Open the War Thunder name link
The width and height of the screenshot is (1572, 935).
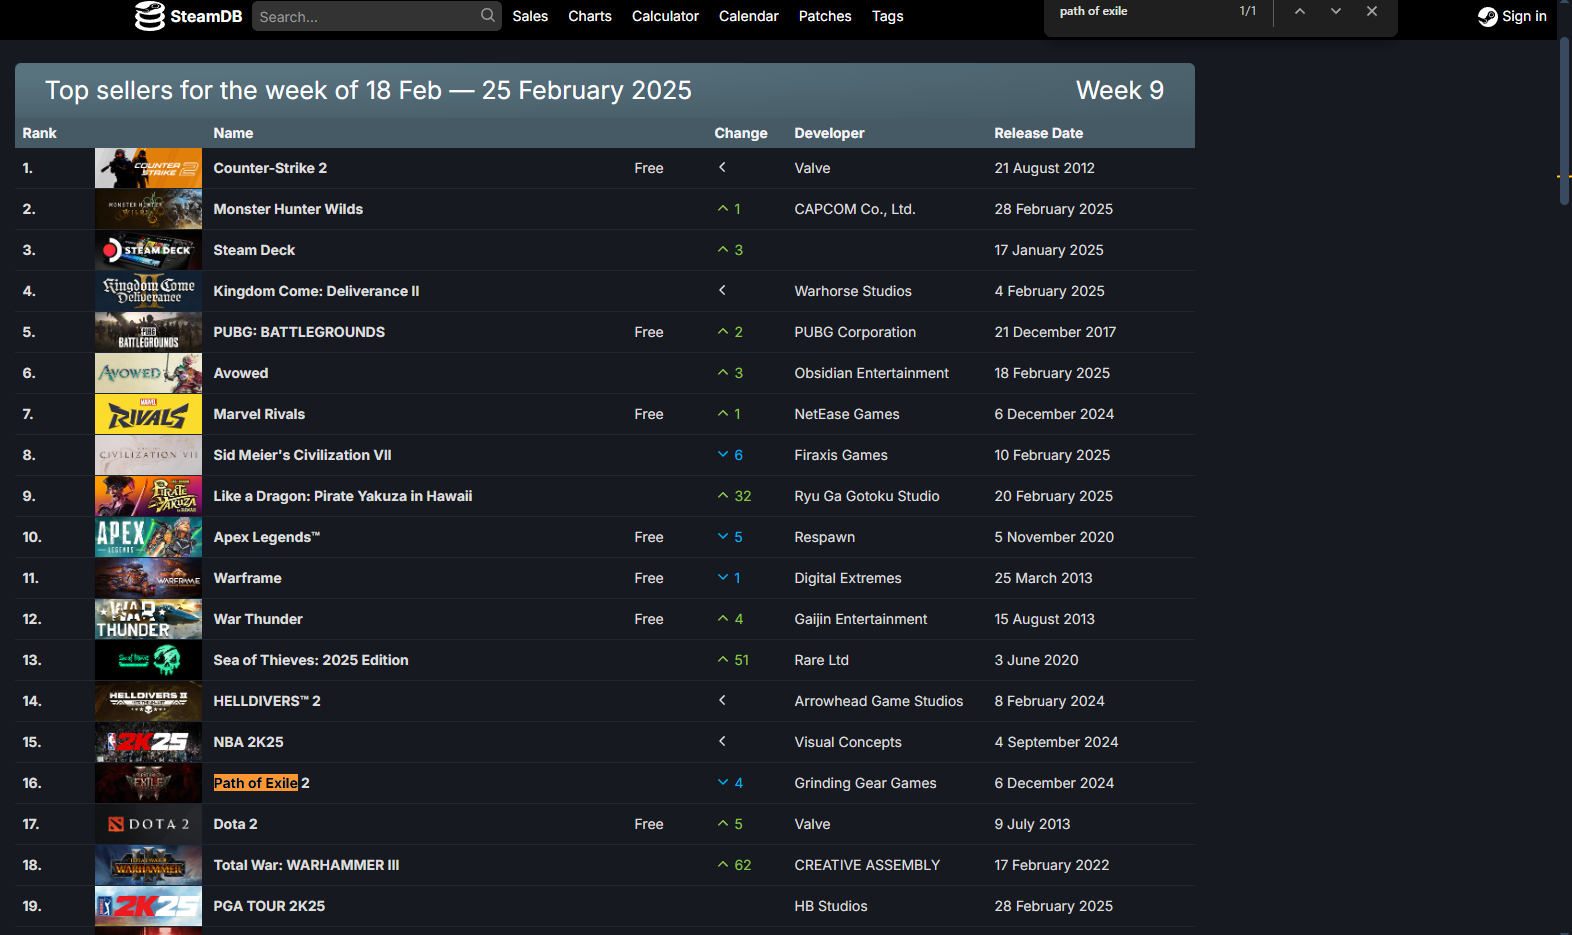[x=258, y=619]
